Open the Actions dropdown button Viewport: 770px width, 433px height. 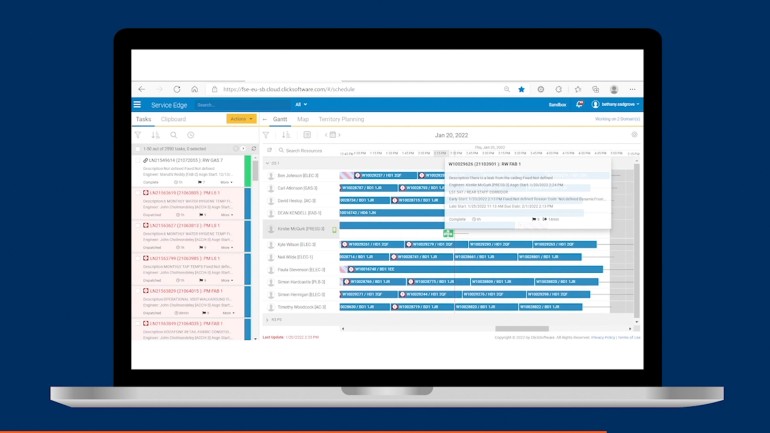241,119
